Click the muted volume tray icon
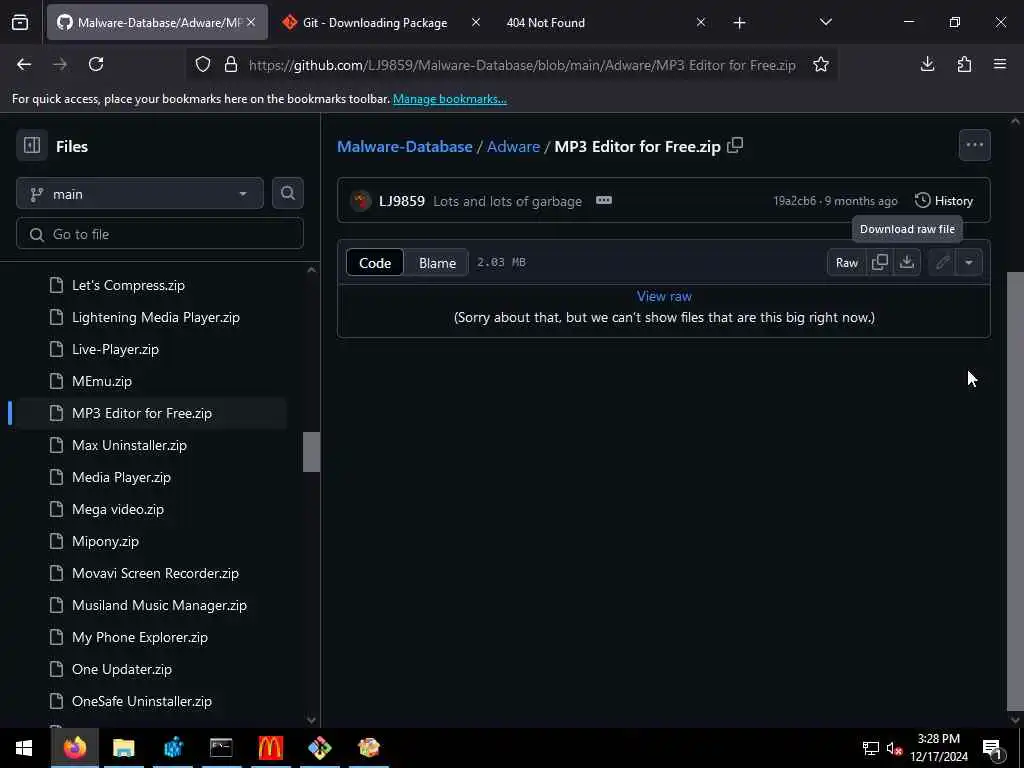 (x=894, y=748)
